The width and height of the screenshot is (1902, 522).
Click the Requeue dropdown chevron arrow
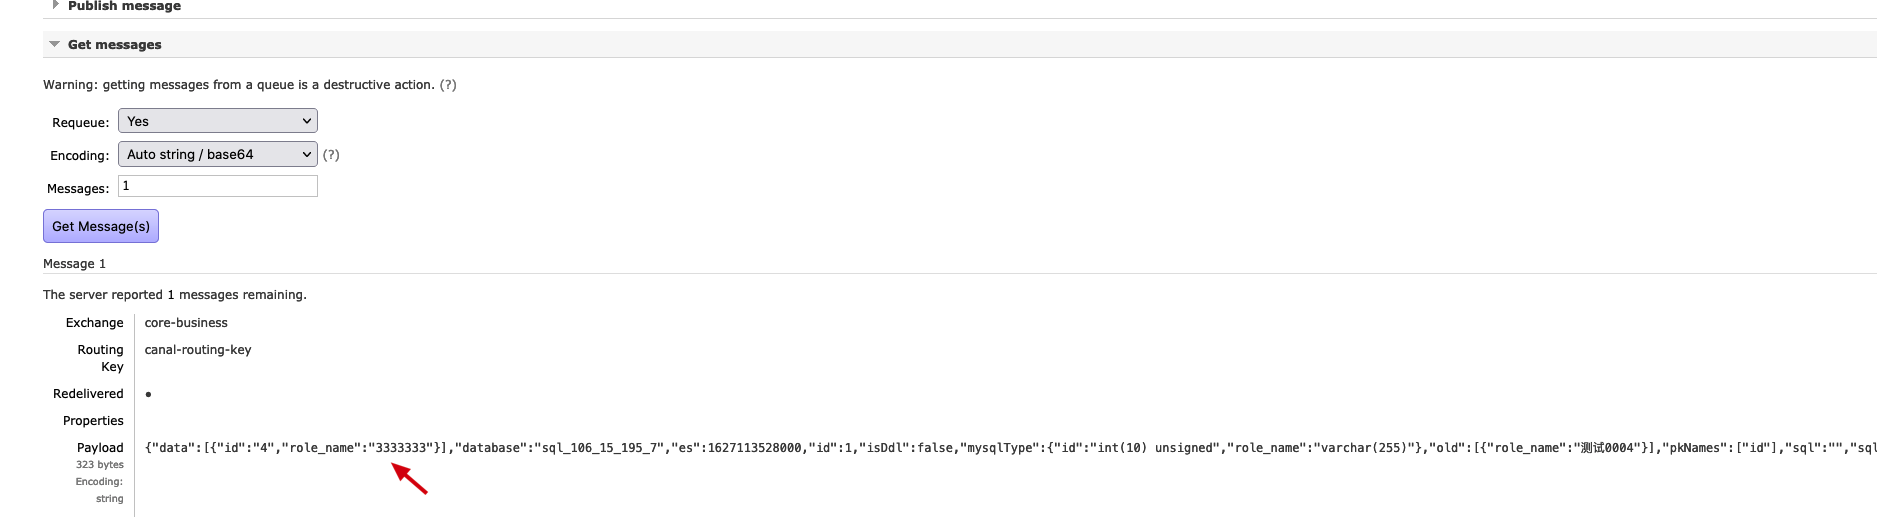click(x=306, y=121)
